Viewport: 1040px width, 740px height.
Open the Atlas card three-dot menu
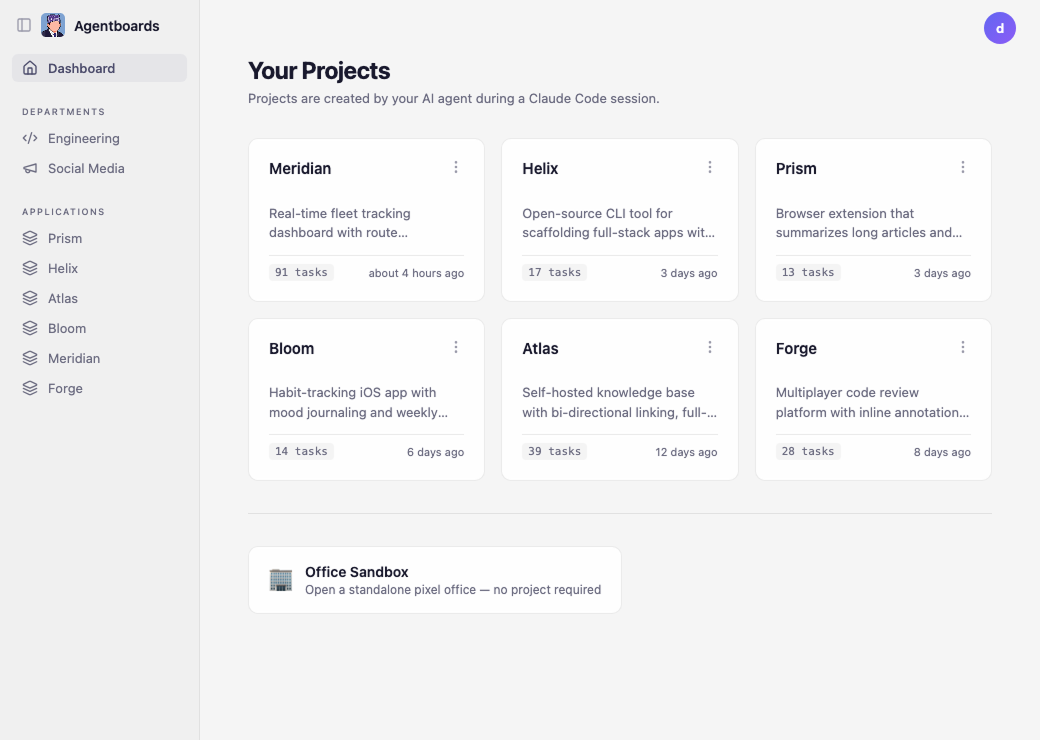[710, 347]
